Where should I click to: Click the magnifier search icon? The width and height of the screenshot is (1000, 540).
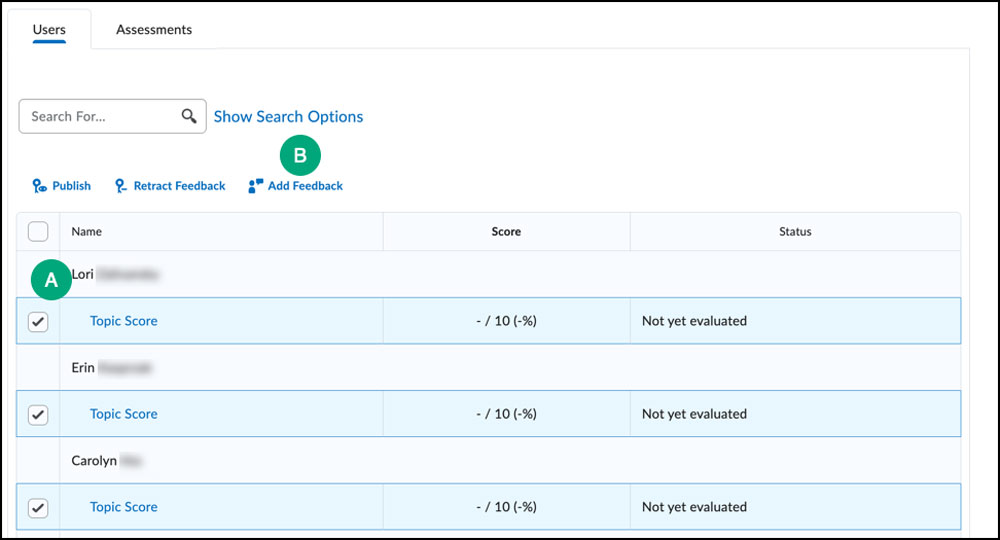(x=189, y=116)
